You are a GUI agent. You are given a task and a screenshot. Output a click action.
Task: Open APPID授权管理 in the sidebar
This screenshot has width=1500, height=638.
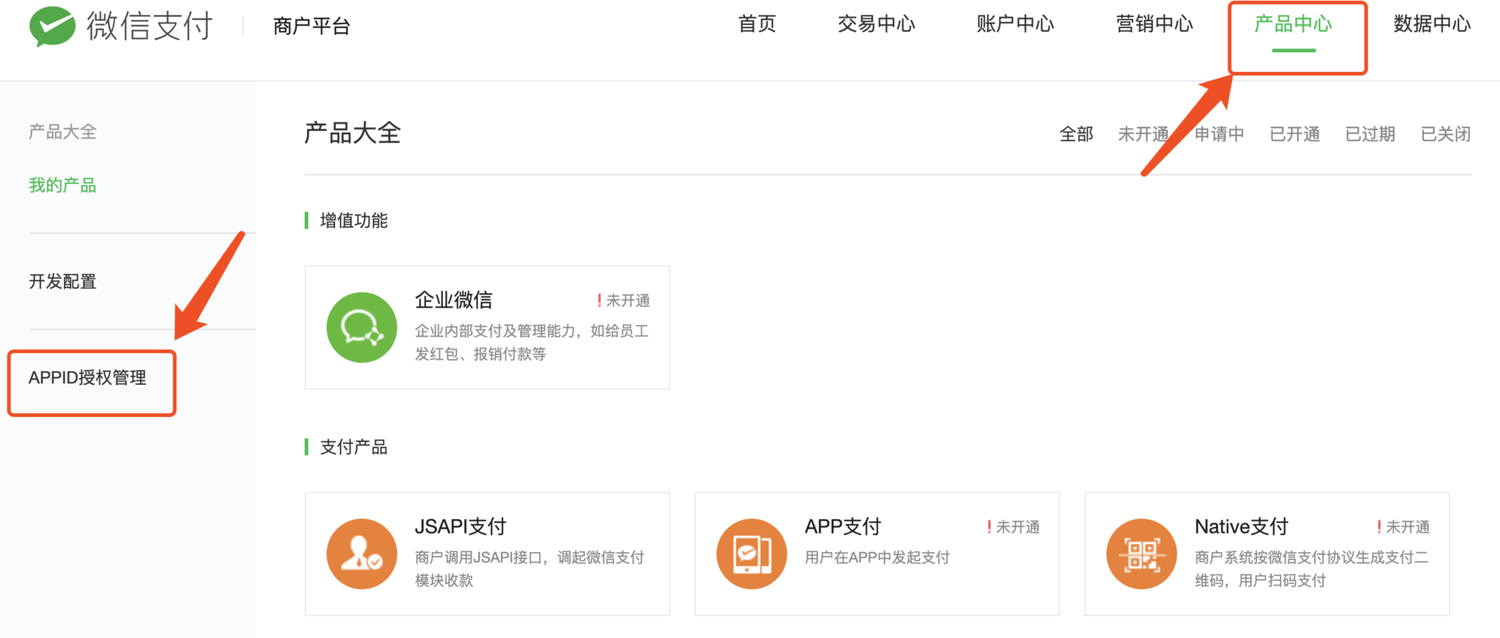(88, 378)
